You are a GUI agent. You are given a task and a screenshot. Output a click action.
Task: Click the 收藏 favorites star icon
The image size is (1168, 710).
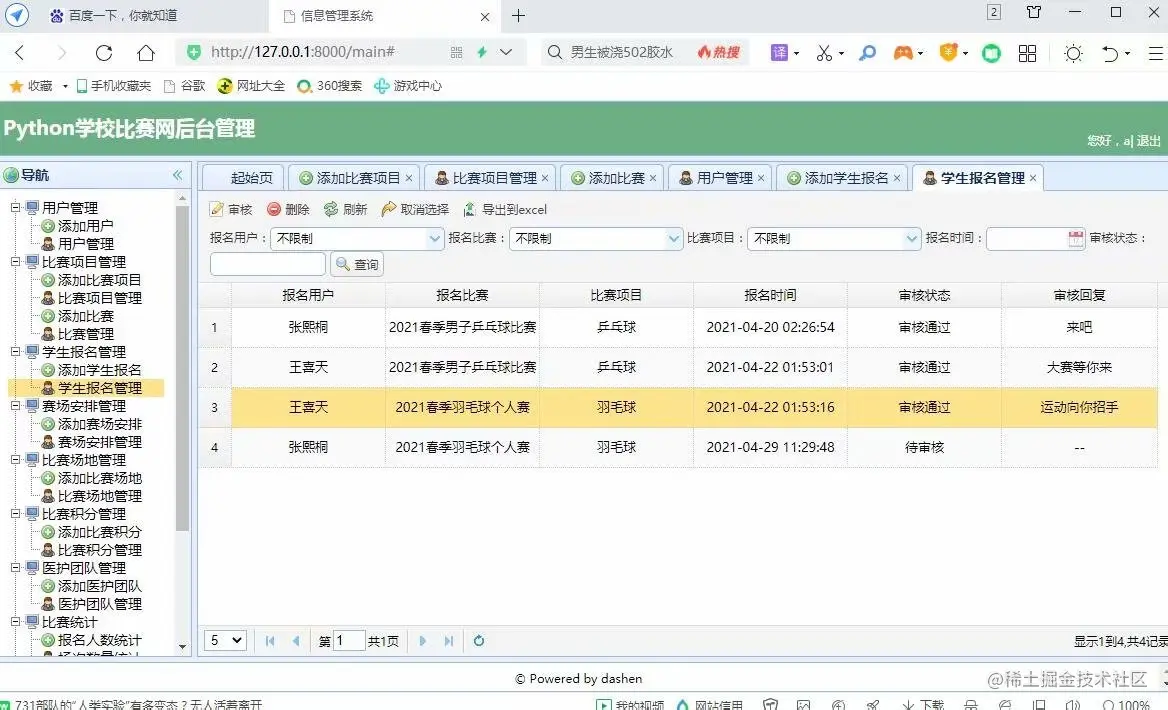click(16, 86)
